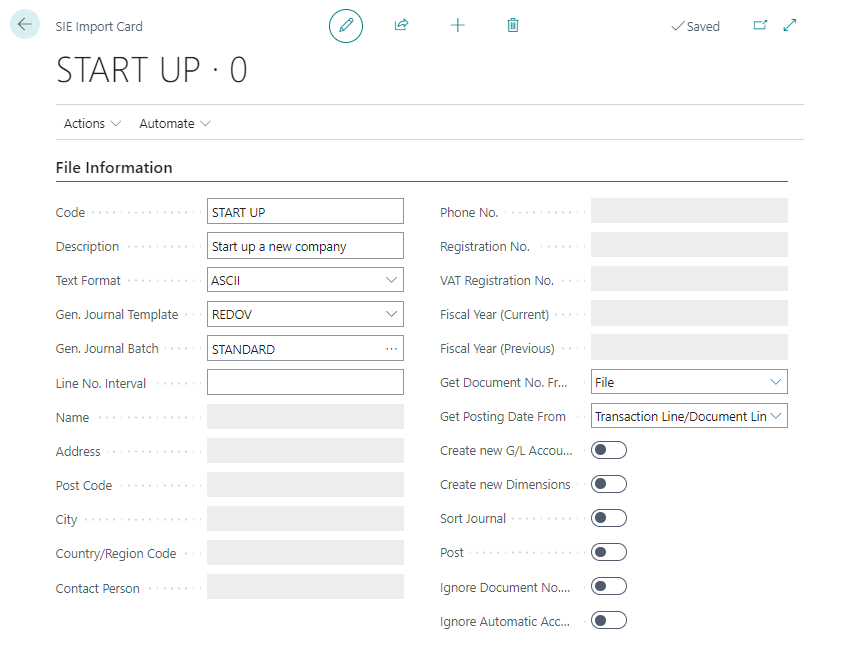Turn on Sort Journal toggle
Image resolution: width=858 pixels, height=661 pixels.
point(608,518)
